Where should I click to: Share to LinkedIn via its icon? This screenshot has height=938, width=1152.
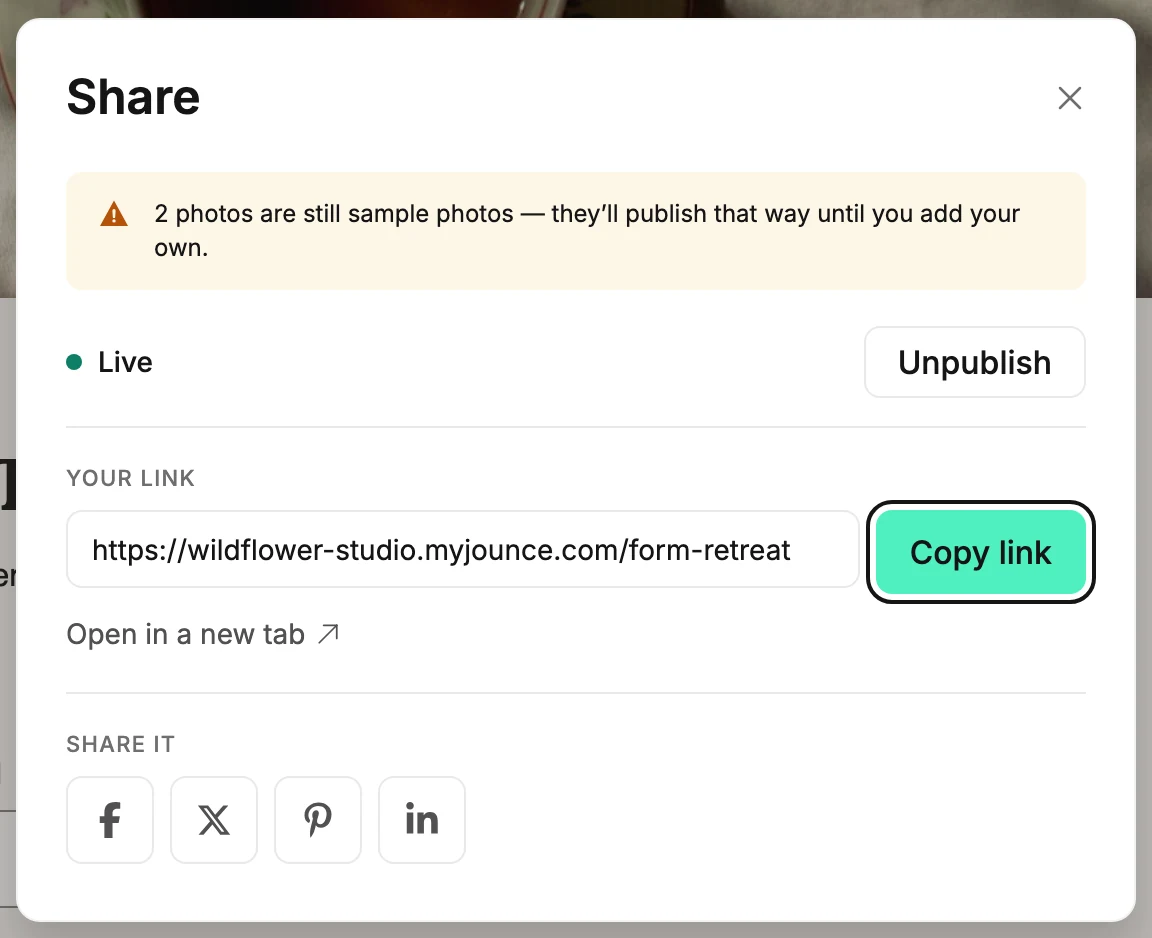422,820
